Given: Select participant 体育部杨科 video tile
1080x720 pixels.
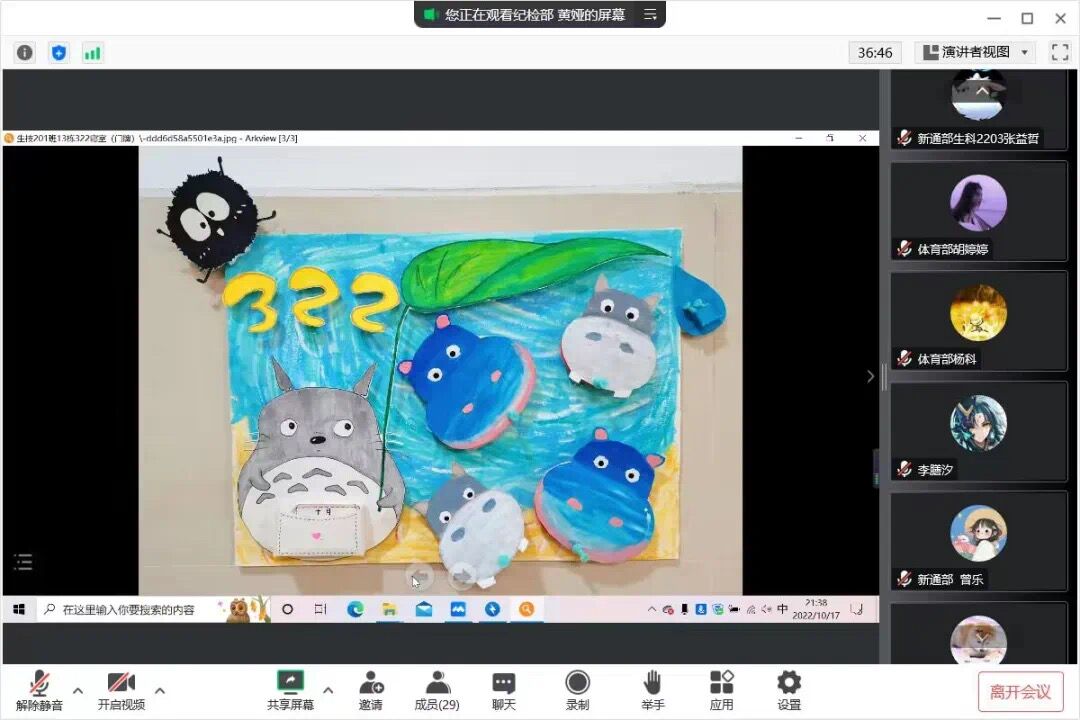Looking at the screenshot, I should (978, 321).
